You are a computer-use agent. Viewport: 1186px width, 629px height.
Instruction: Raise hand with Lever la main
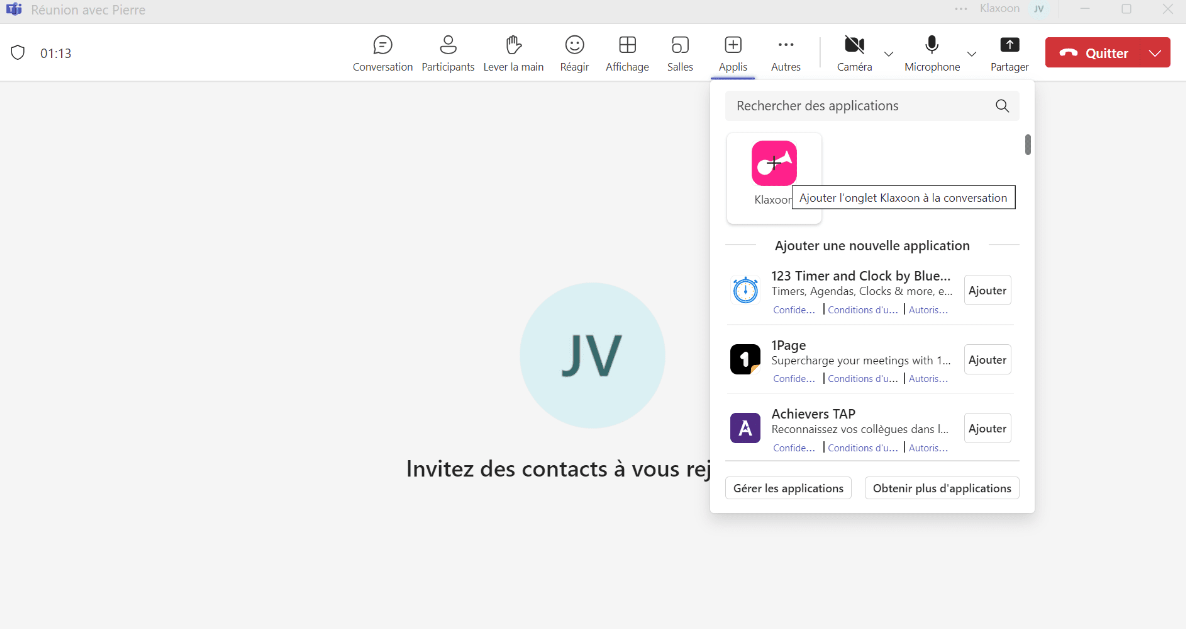pos(513,53)
